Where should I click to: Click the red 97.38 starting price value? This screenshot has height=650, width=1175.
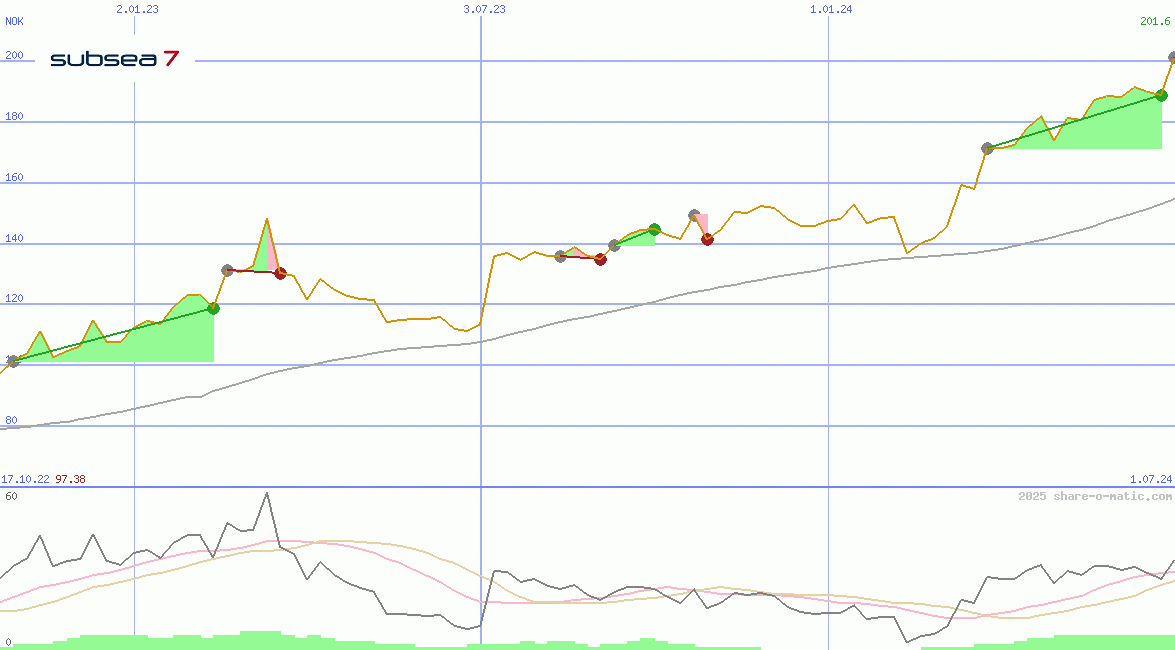[x=70, y=480]
